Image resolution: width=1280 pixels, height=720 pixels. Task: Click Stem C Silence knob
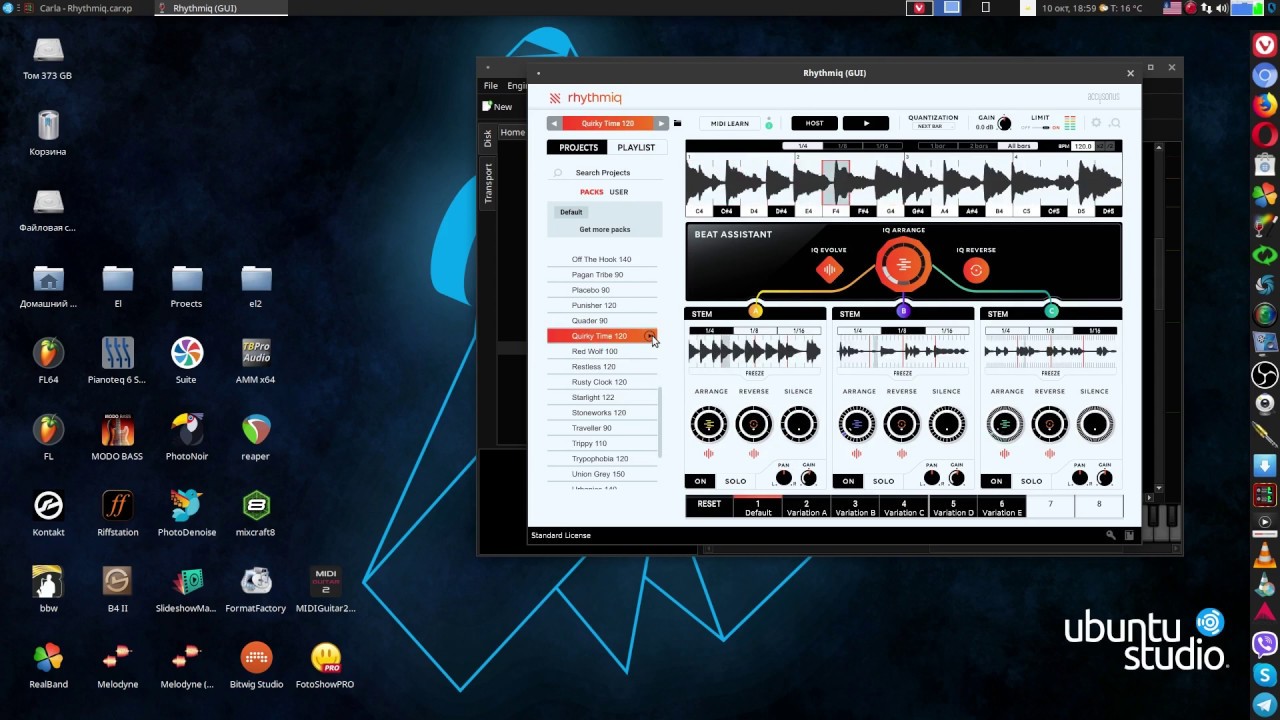click(1094, 425)
